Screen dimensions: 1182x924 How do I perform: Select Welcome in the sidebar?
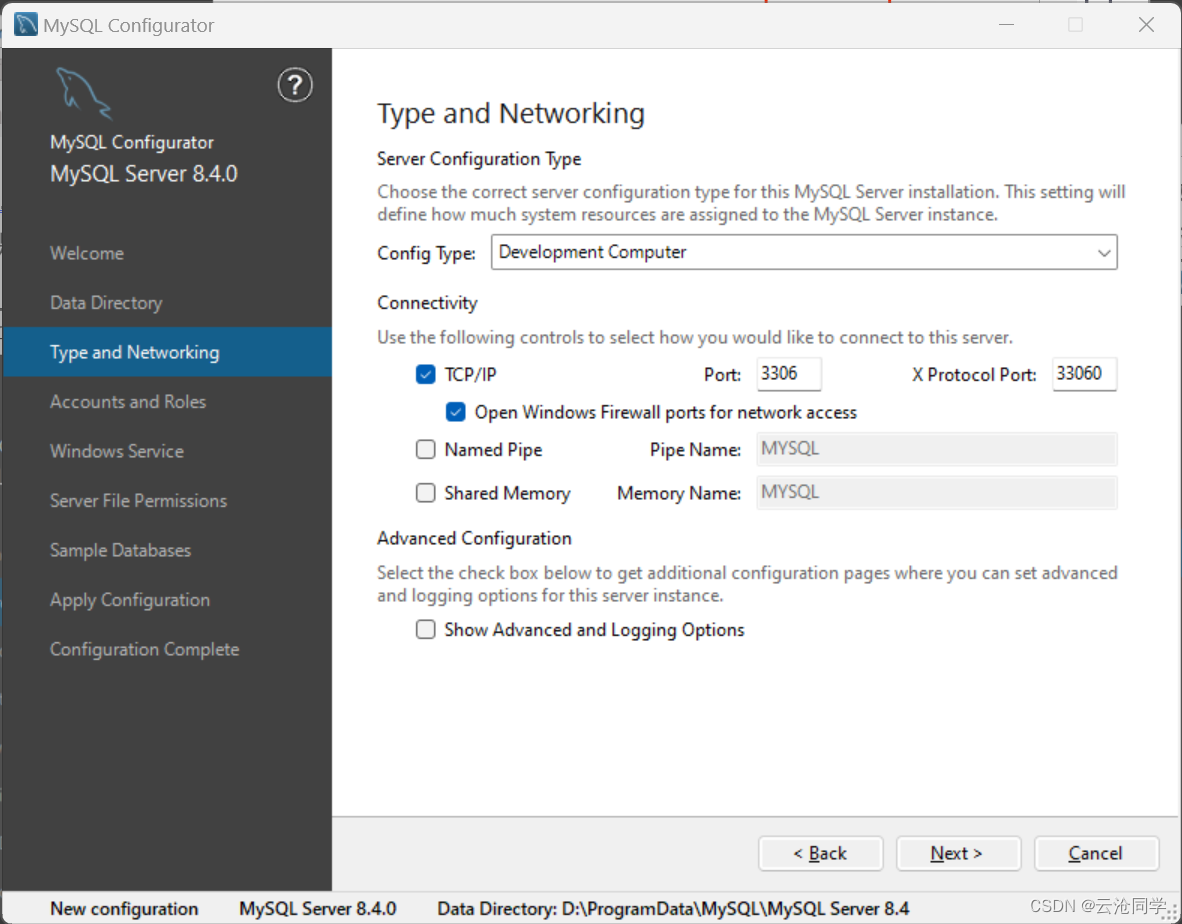coord(86,253)
